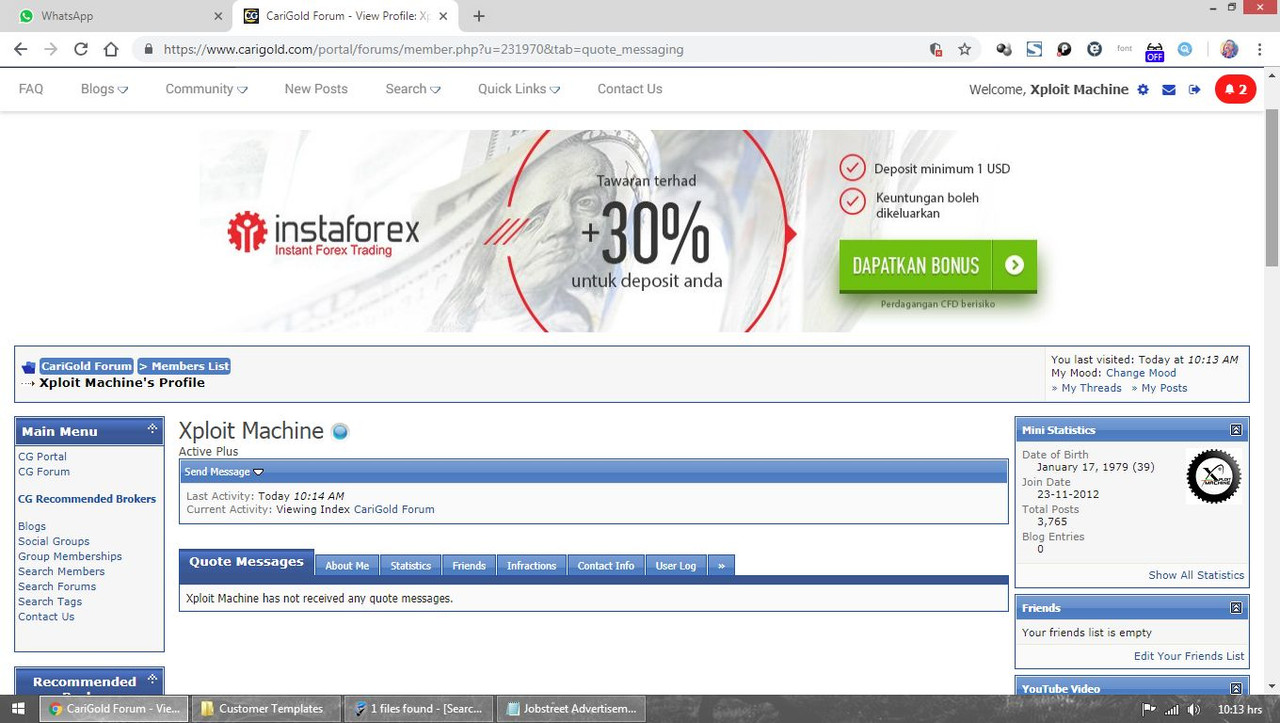Go back with browser back arrow
The image size is (1280, 723).
20,49
